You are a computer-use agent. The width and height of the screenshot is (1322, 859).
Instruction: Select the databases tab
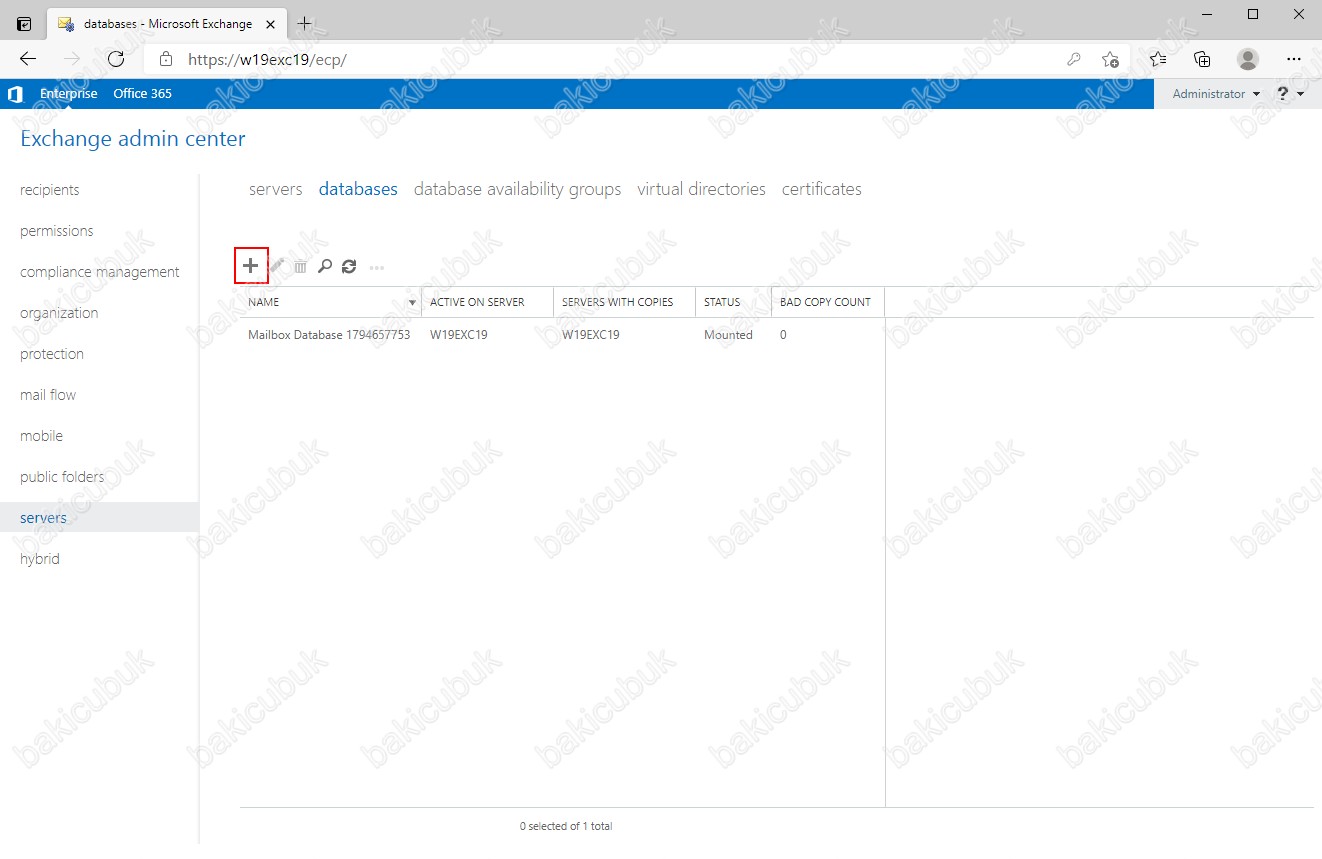click(358, 189)
